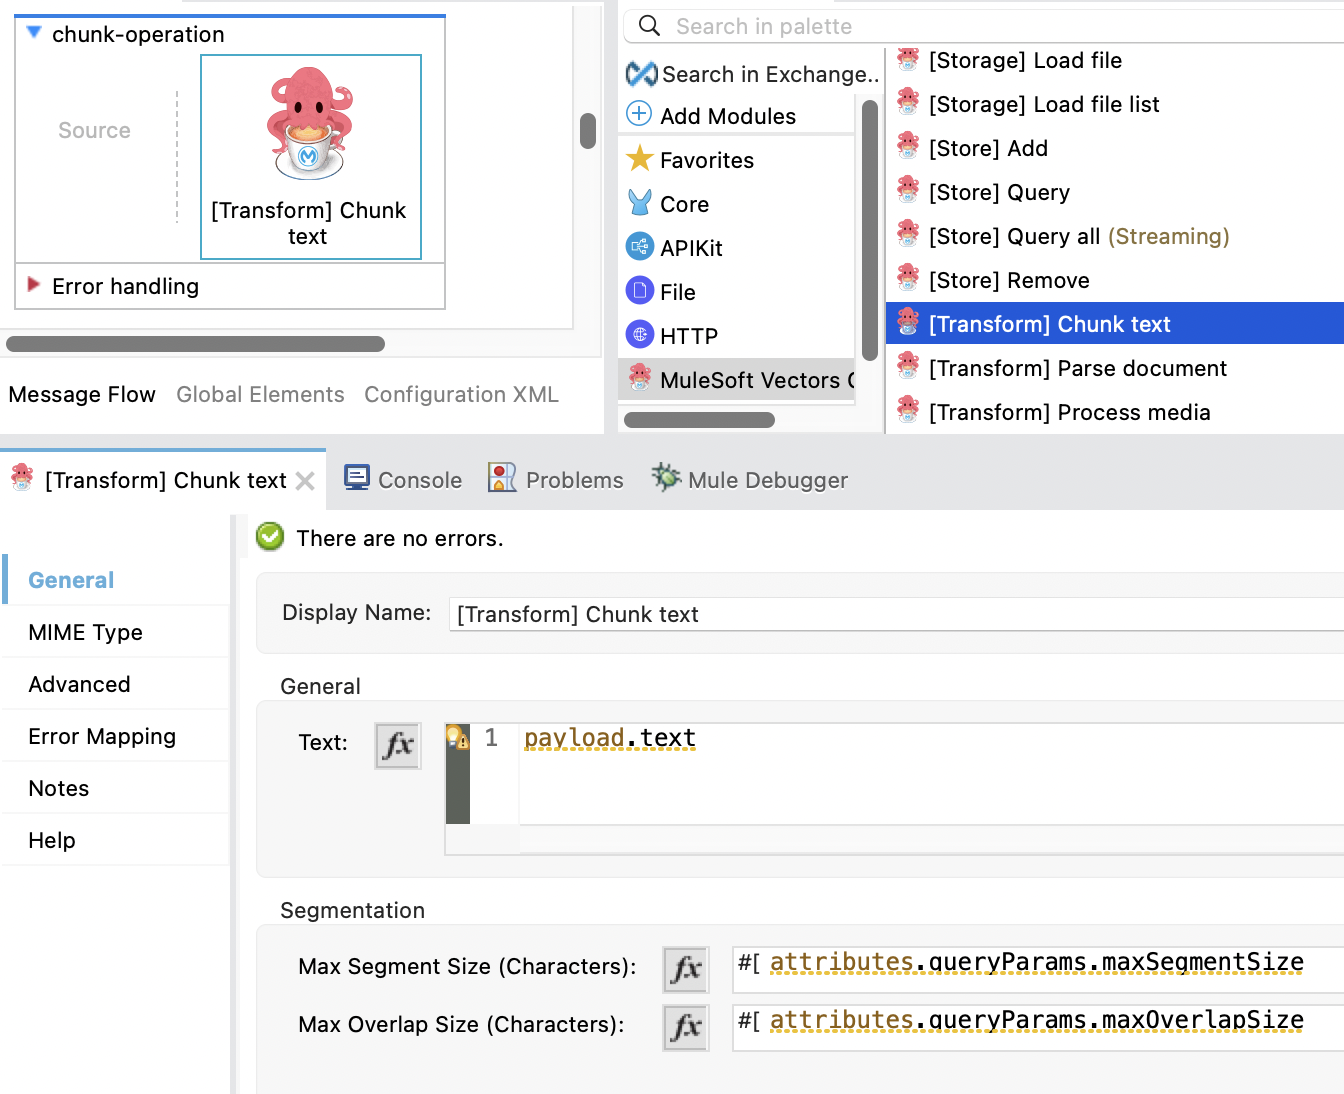This screenshot has width=1344, height=1094.
Task: Click the Add Modules link
Action: point(728,116)
